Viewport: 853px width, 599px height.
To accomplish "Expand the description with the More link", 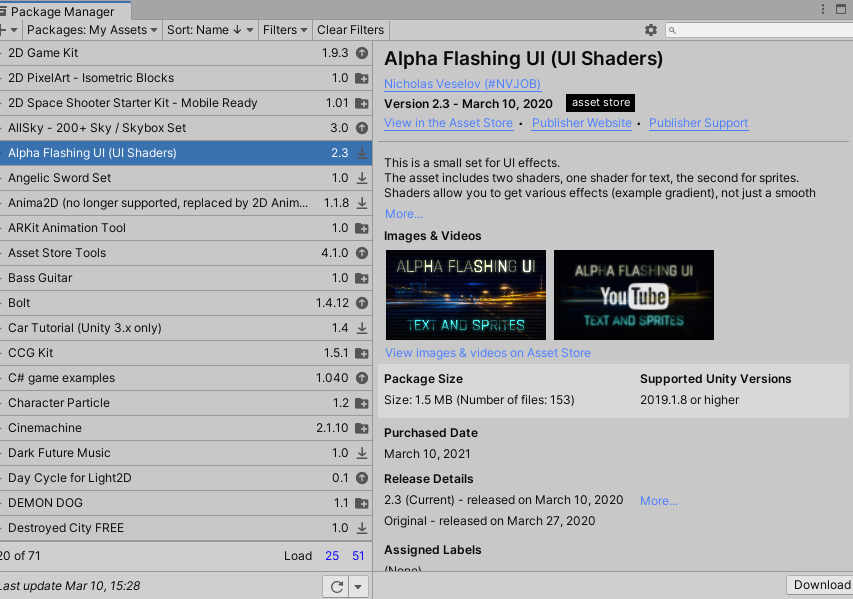I will (x=404, y=214).
